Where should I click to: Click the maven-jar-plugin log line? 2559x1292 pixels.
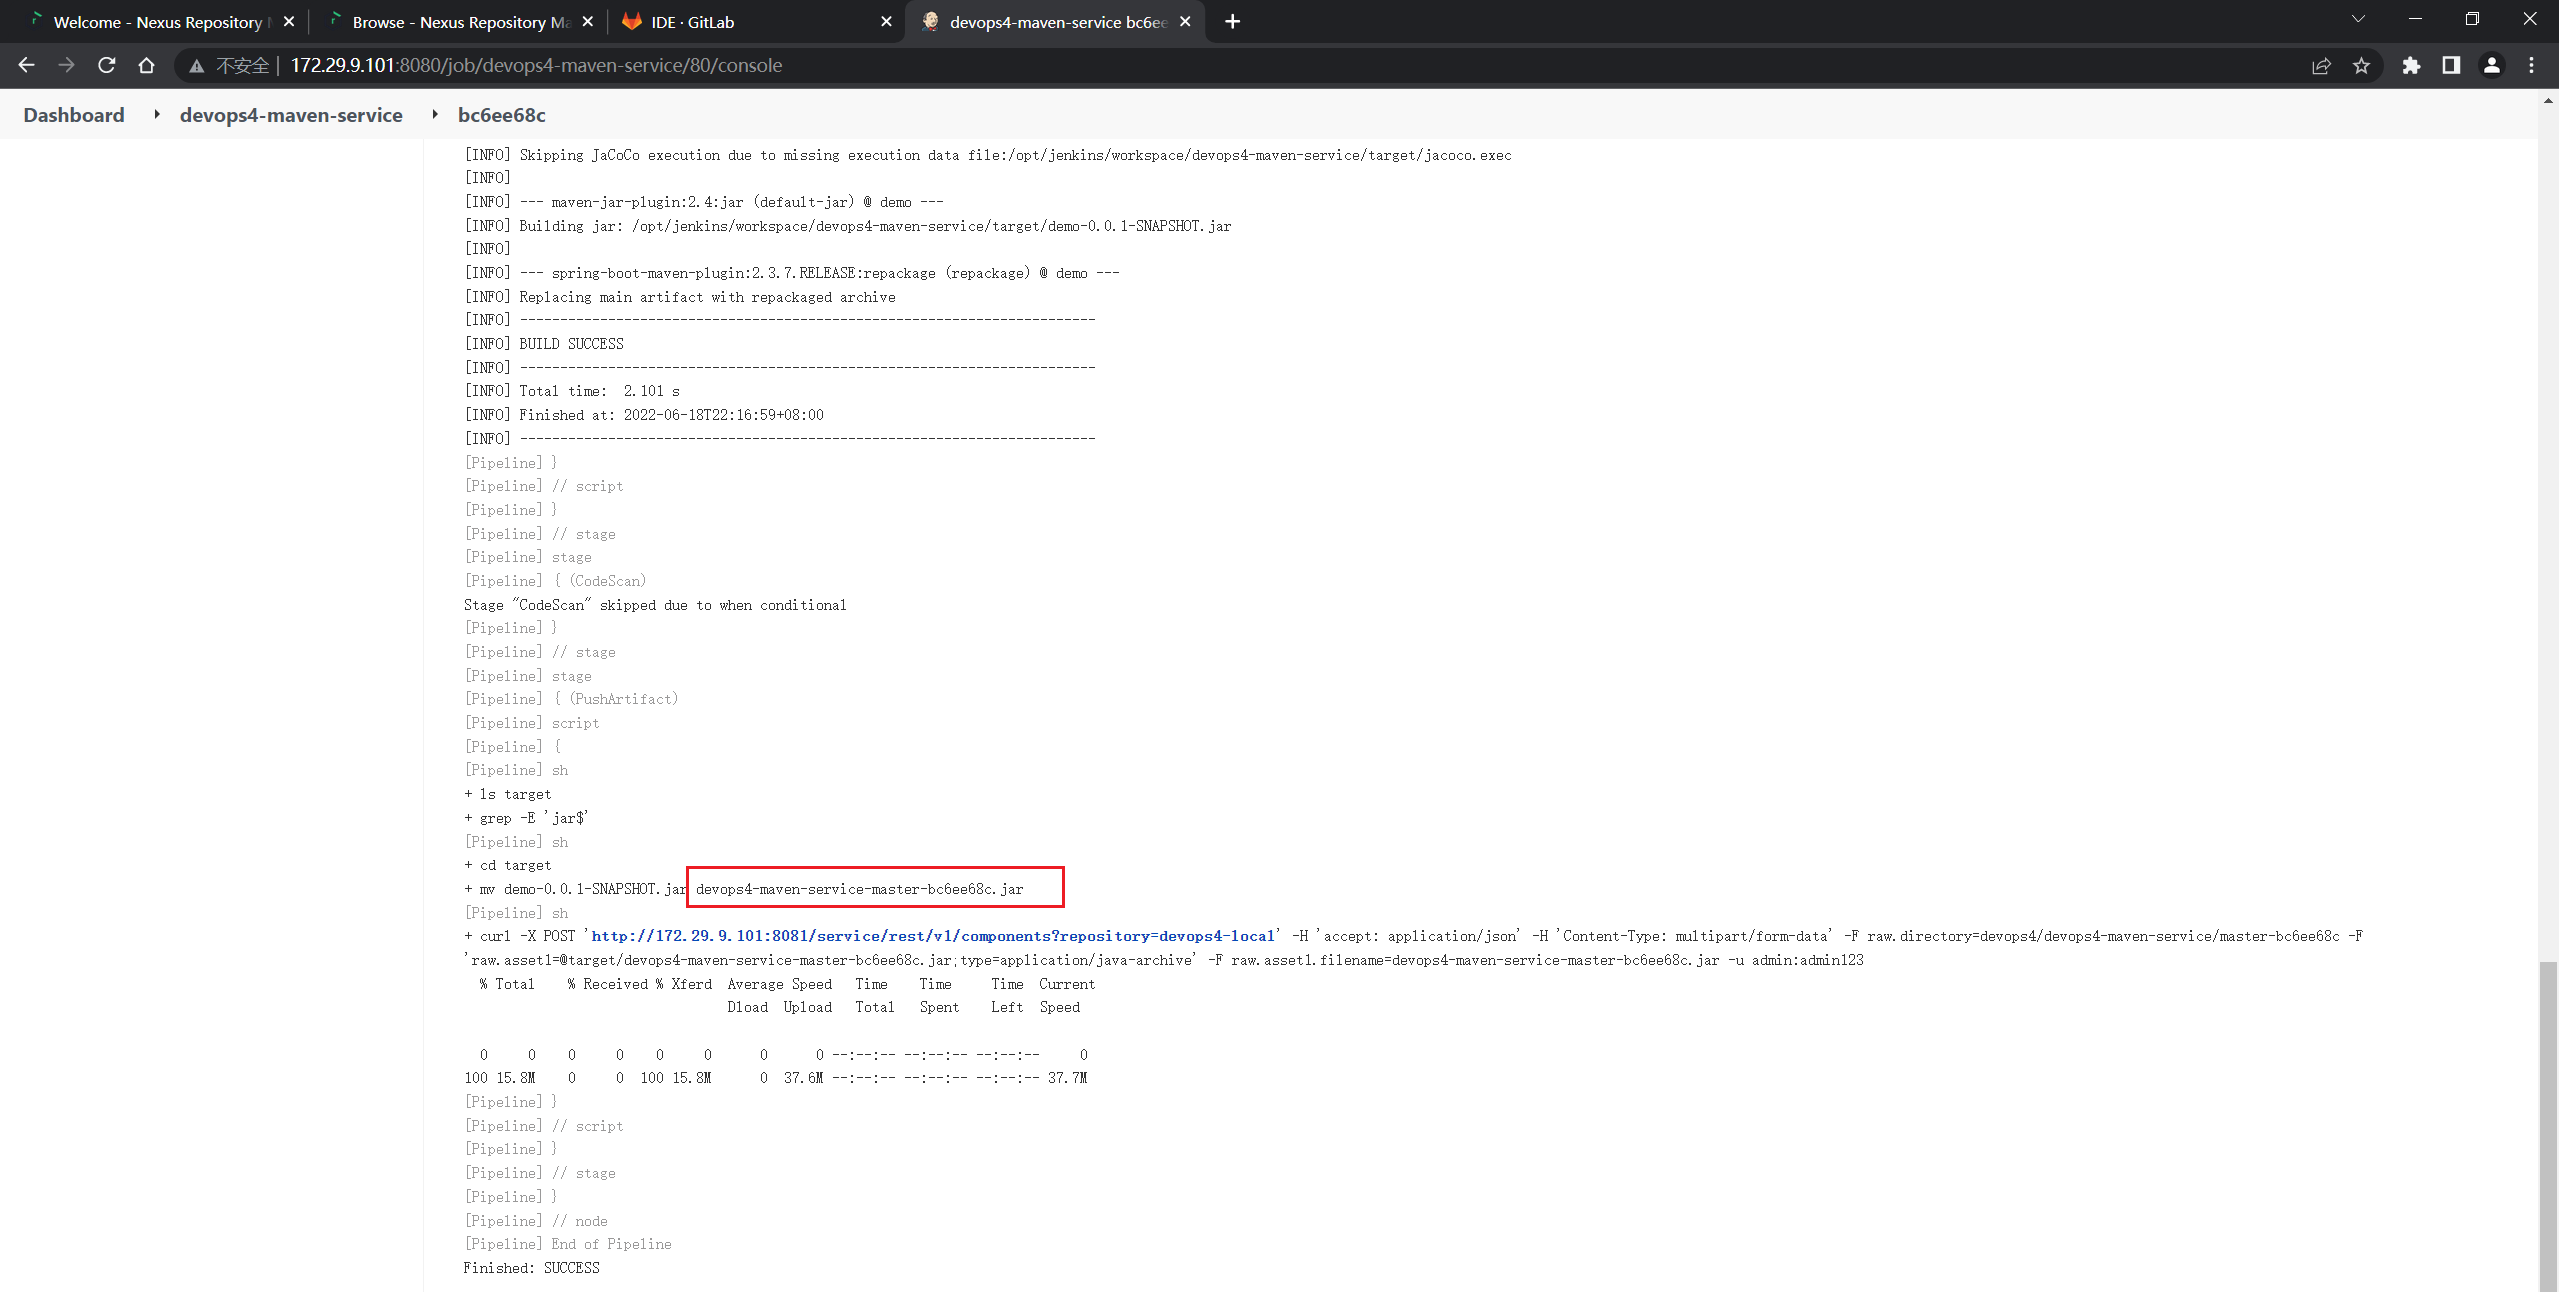704,202
